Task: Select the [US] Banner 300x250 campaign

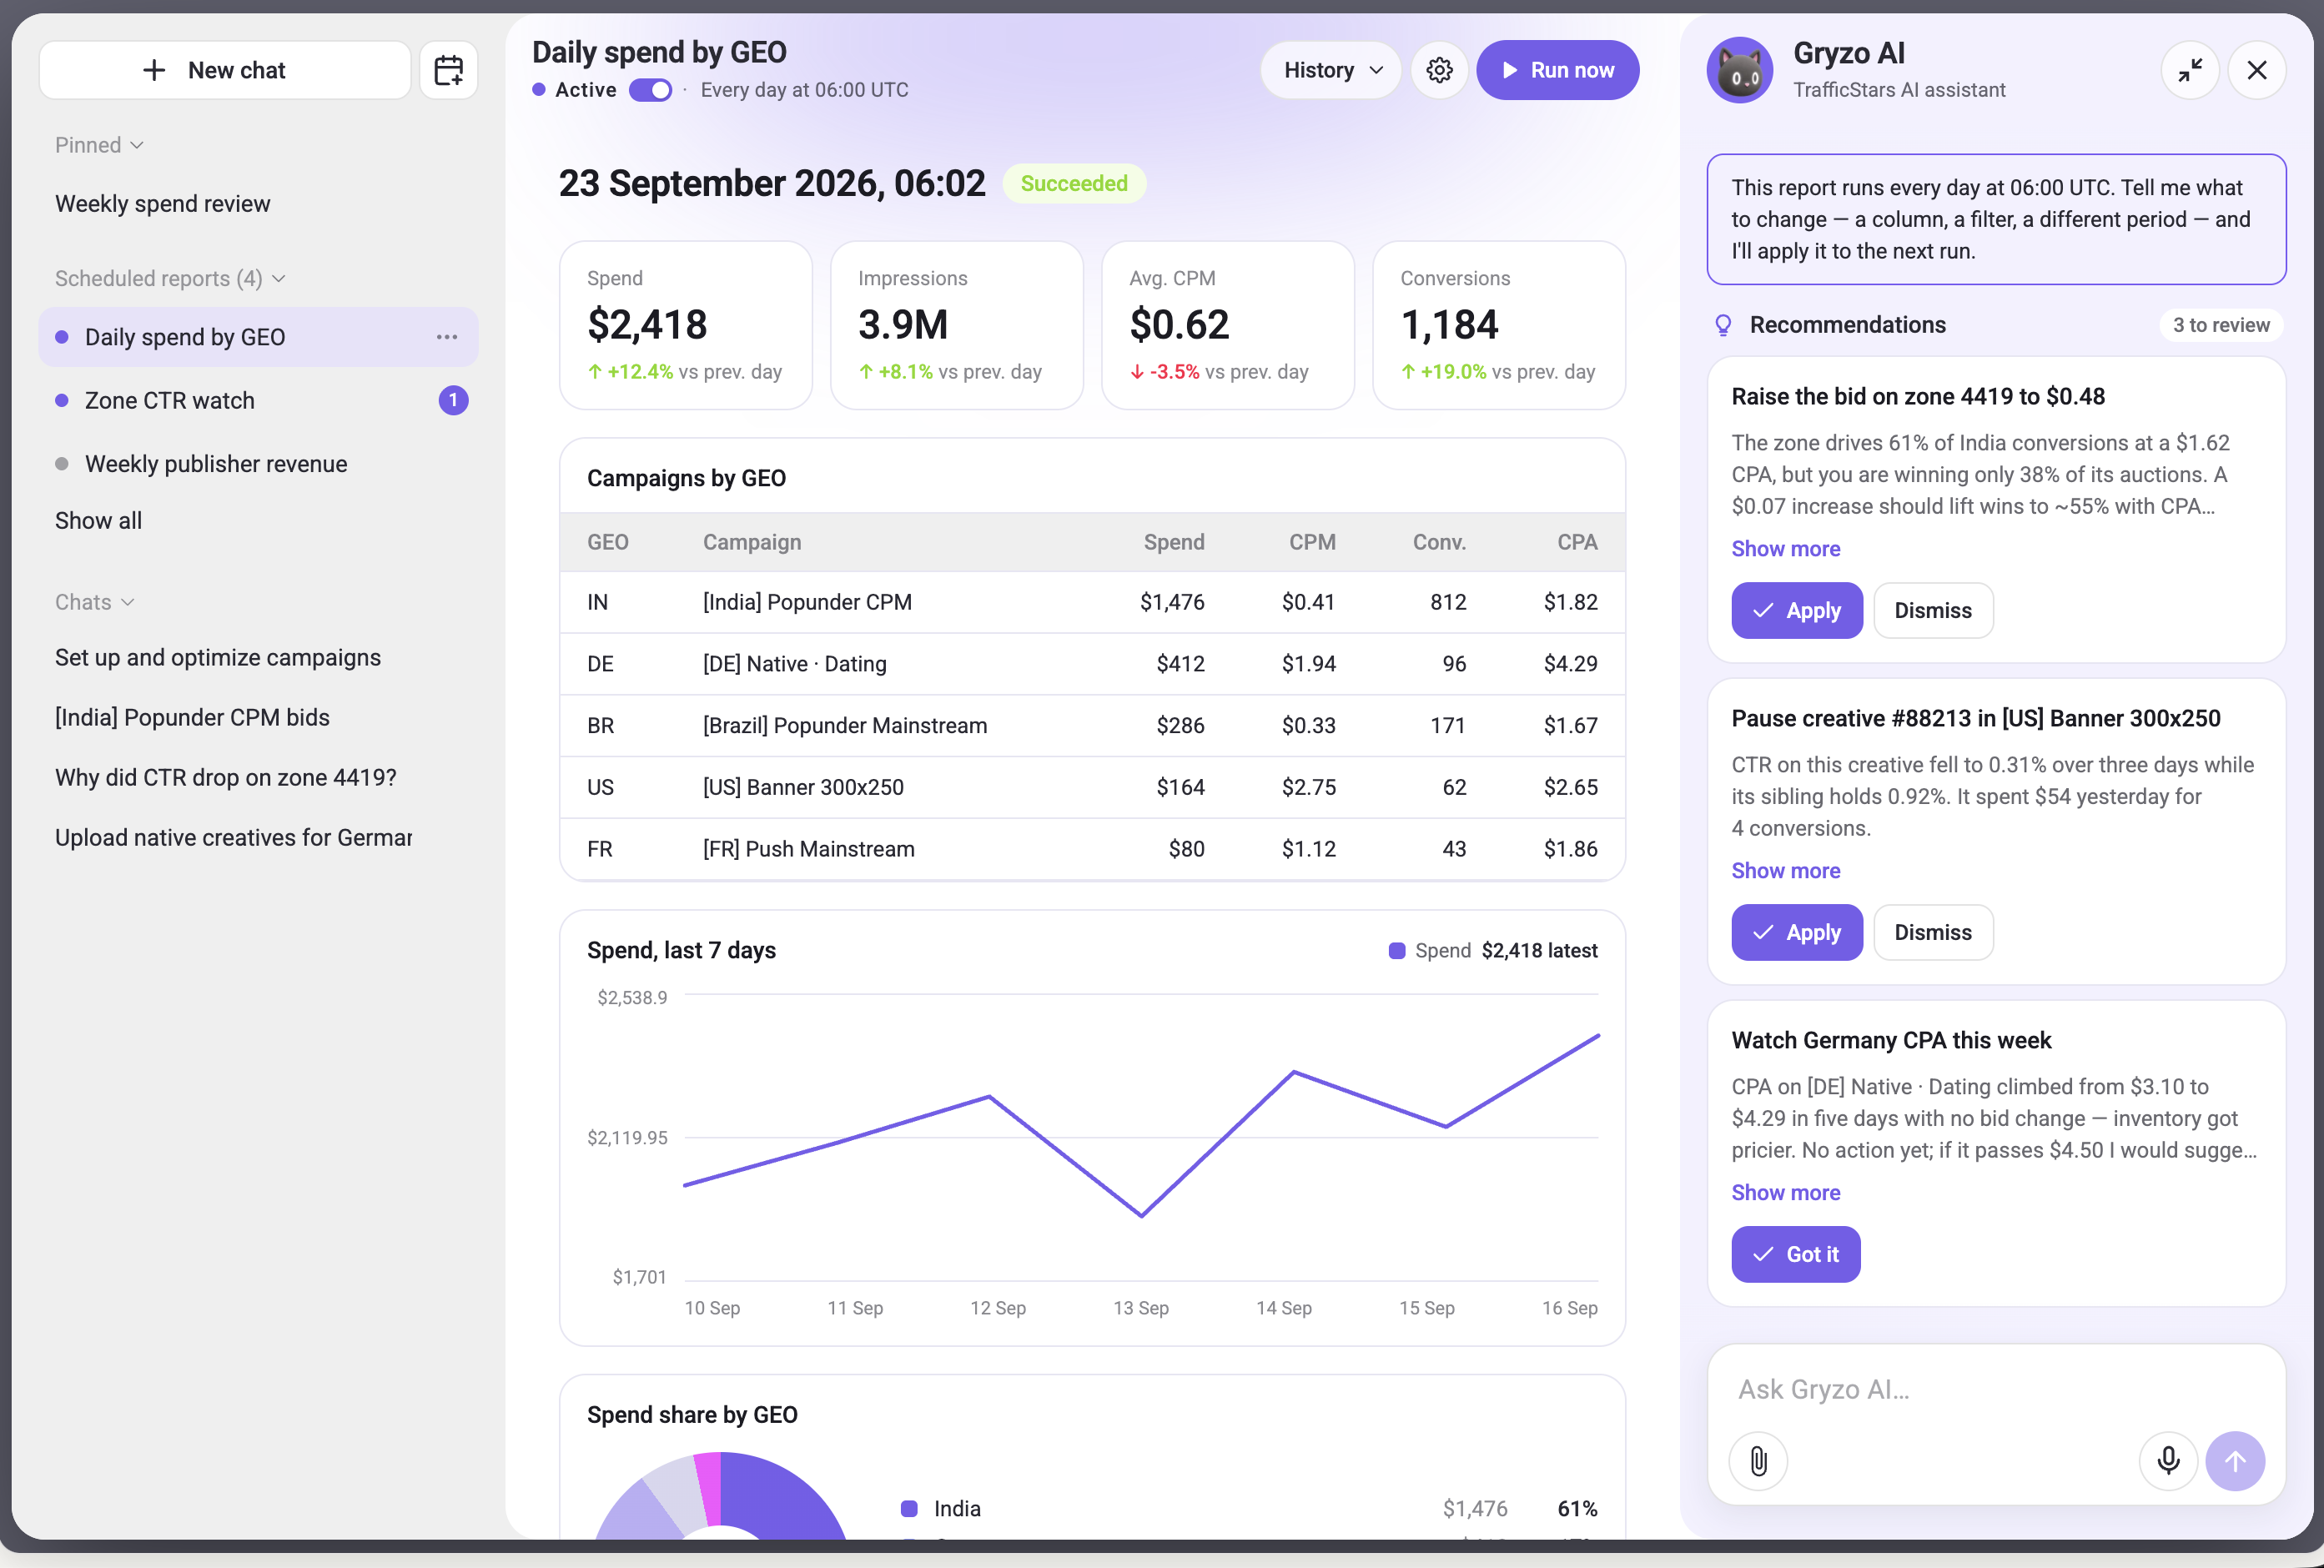Action: tap(803, 787)
